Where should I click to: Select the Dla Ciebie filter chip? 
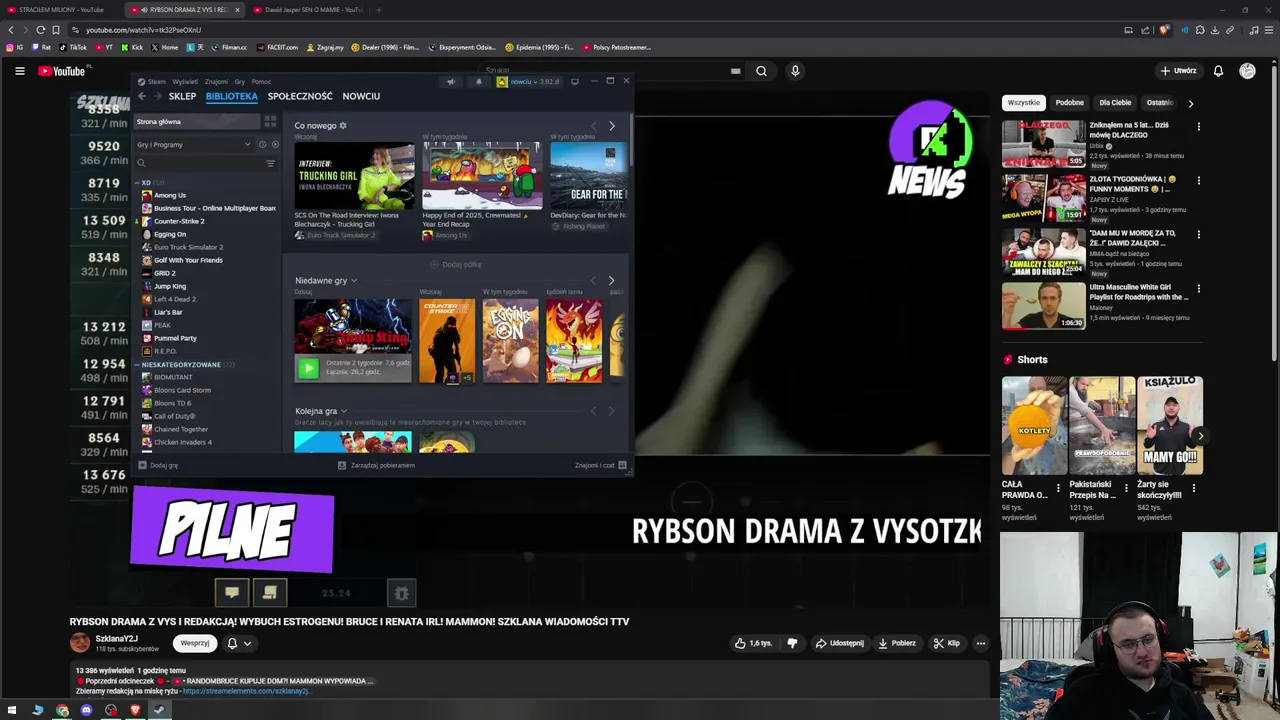pos(1115,103)
